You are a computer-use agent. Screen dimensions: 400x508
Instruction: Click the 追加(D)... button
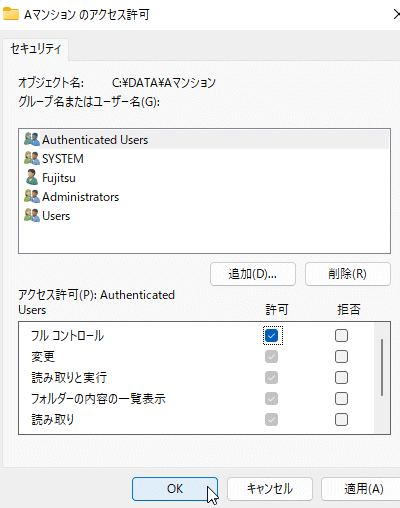click(x=253, y=274)
